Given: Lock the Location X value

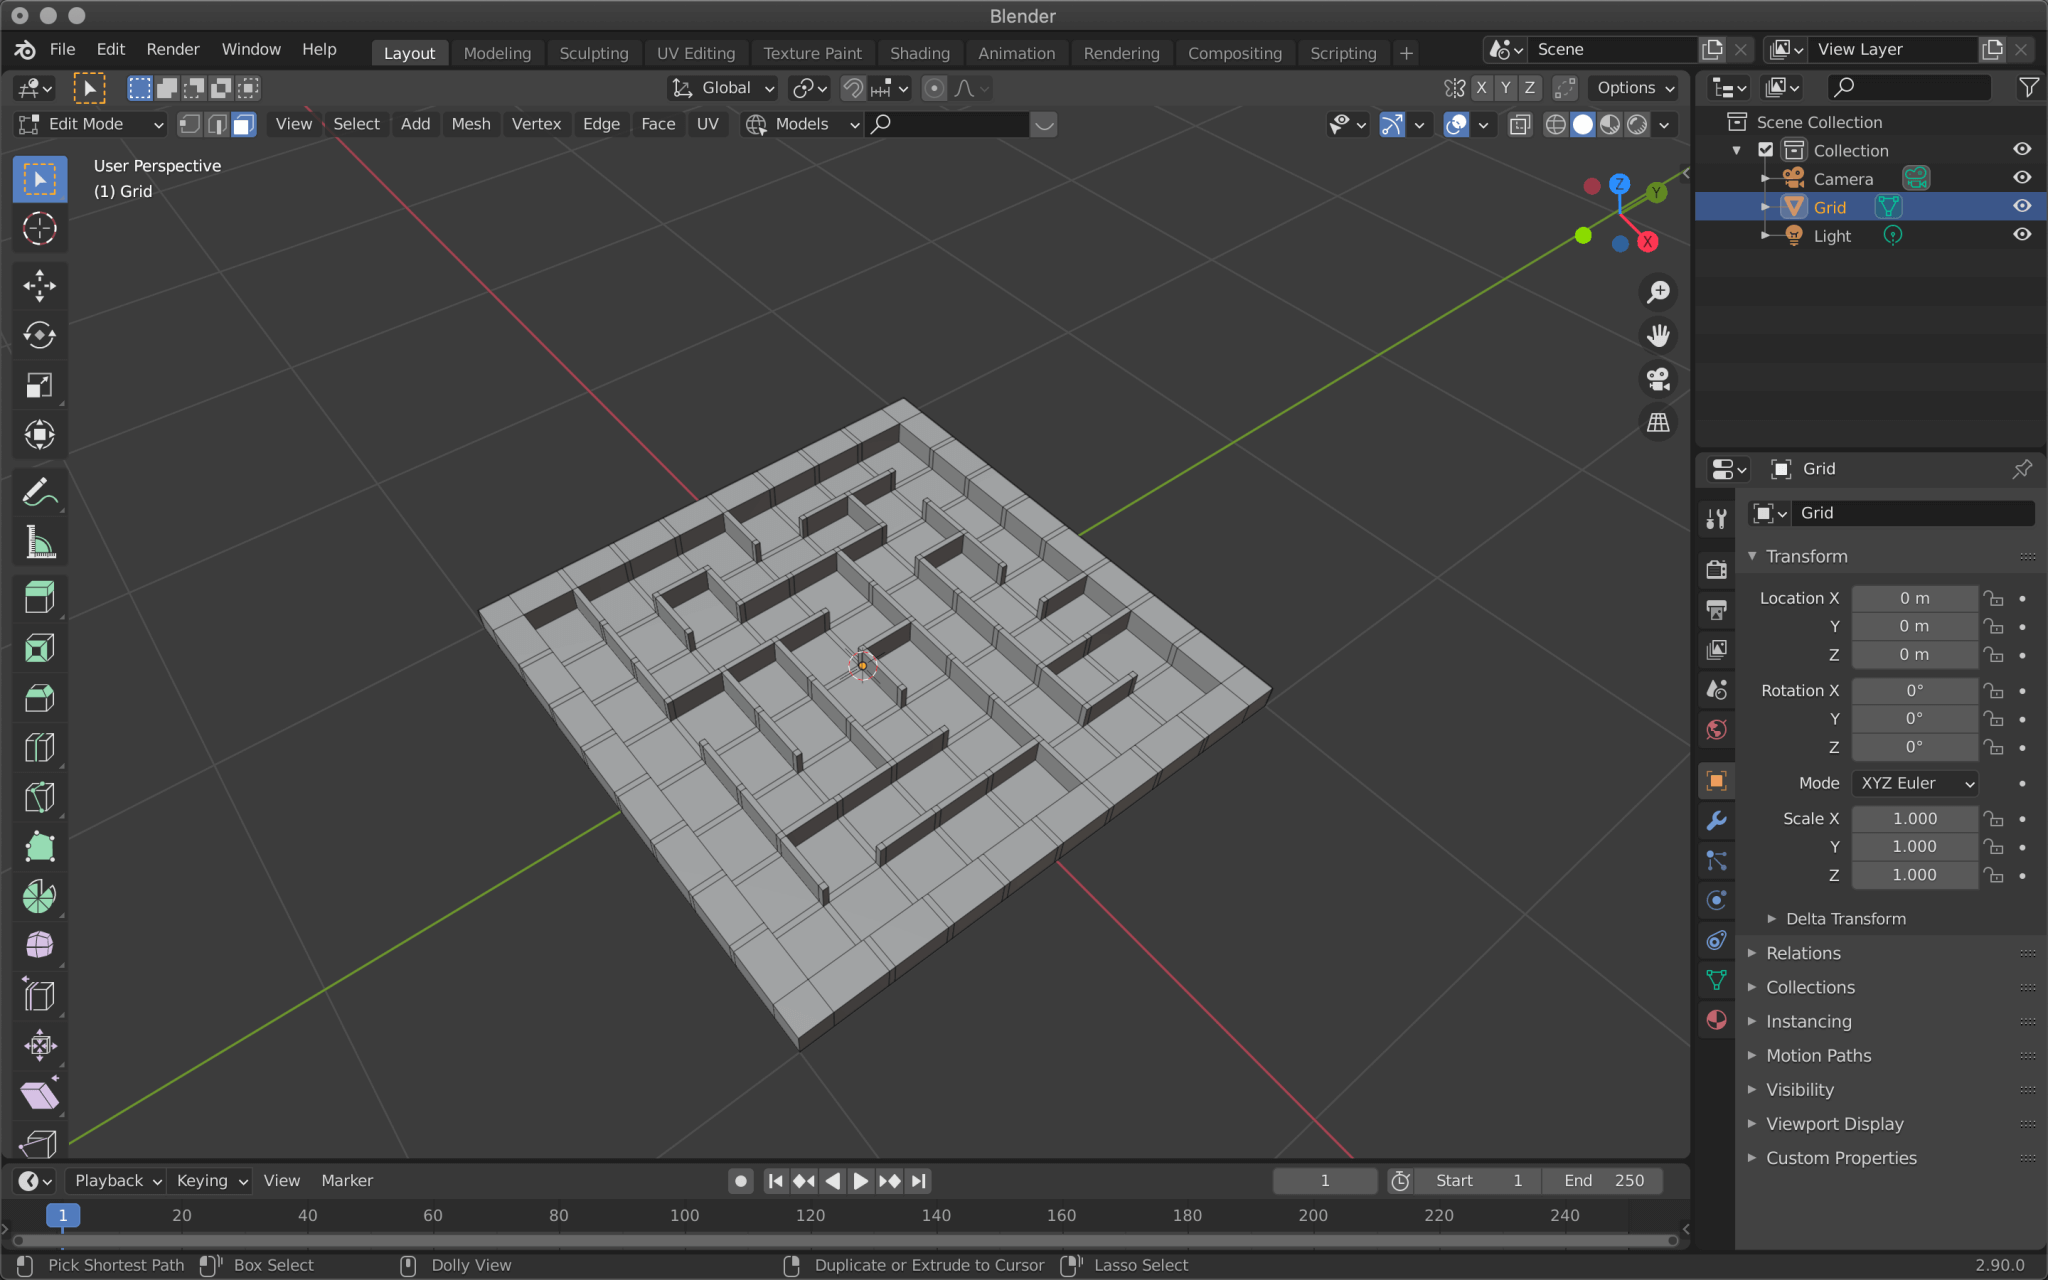Looking at the screenshot, I should [1995, 597].
